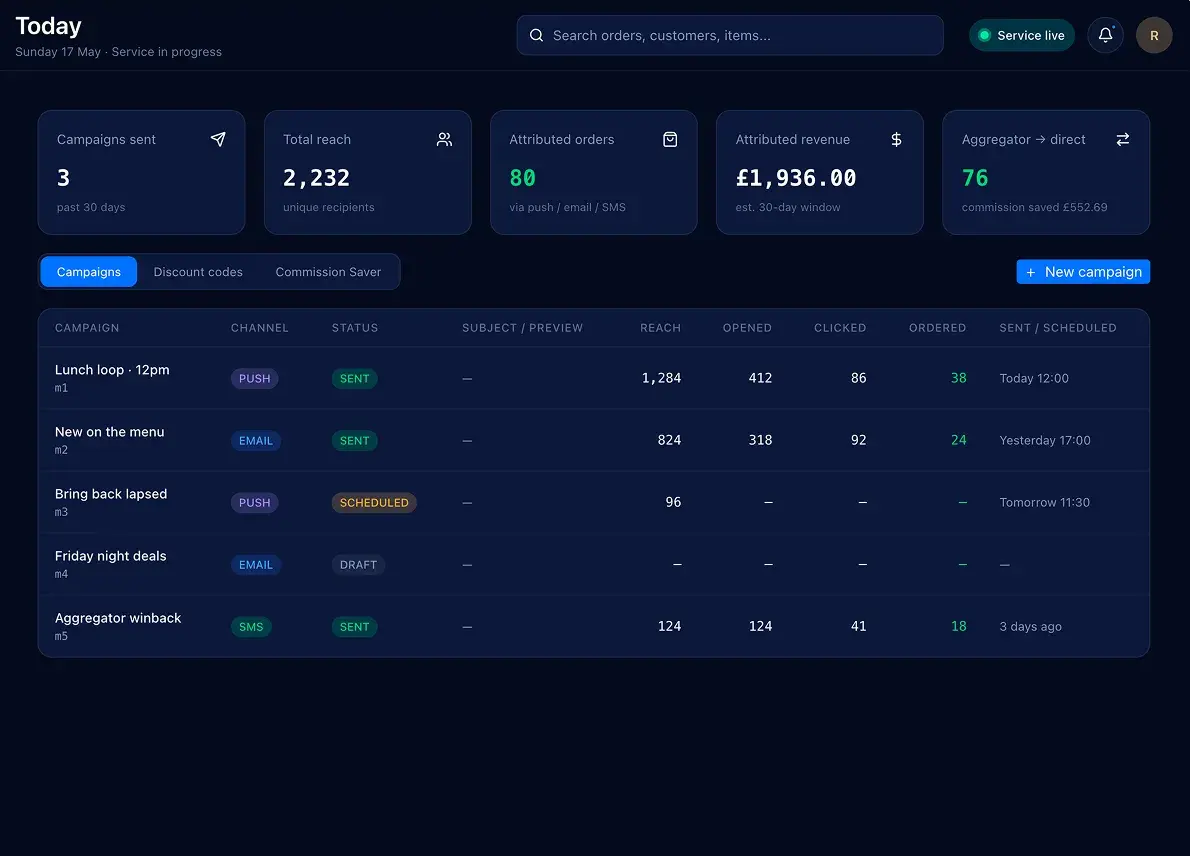Click the Aggregator to direct swap icon
Viewport: 1190px width, 856px height.
click(1122, 139)
